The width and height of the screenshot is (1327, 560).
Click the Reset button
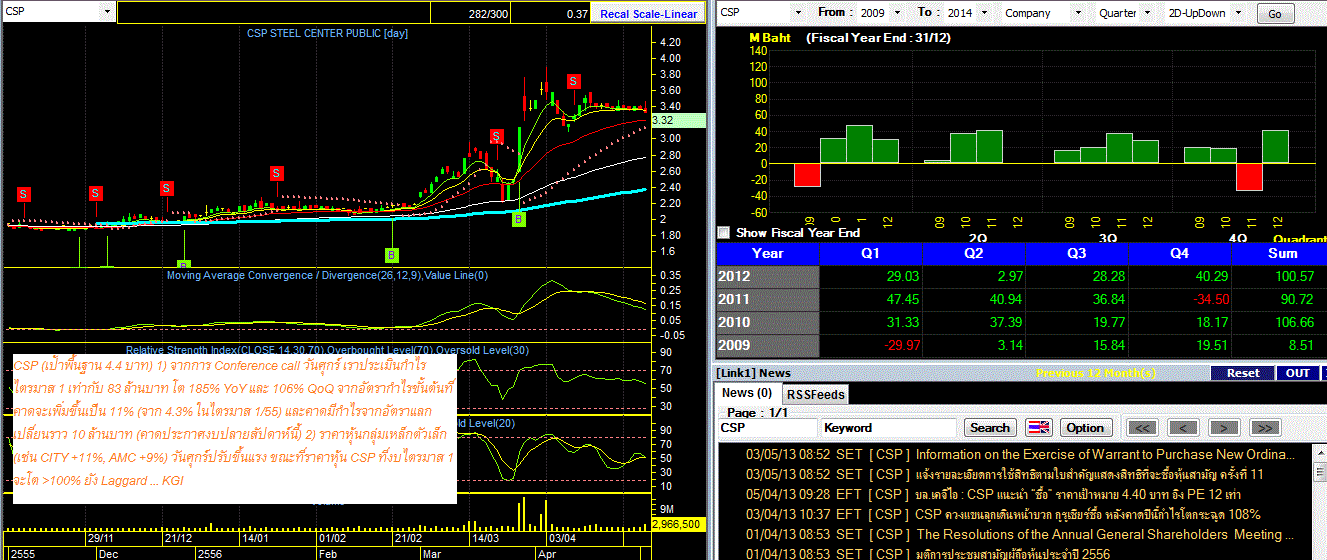[1243, 373]
